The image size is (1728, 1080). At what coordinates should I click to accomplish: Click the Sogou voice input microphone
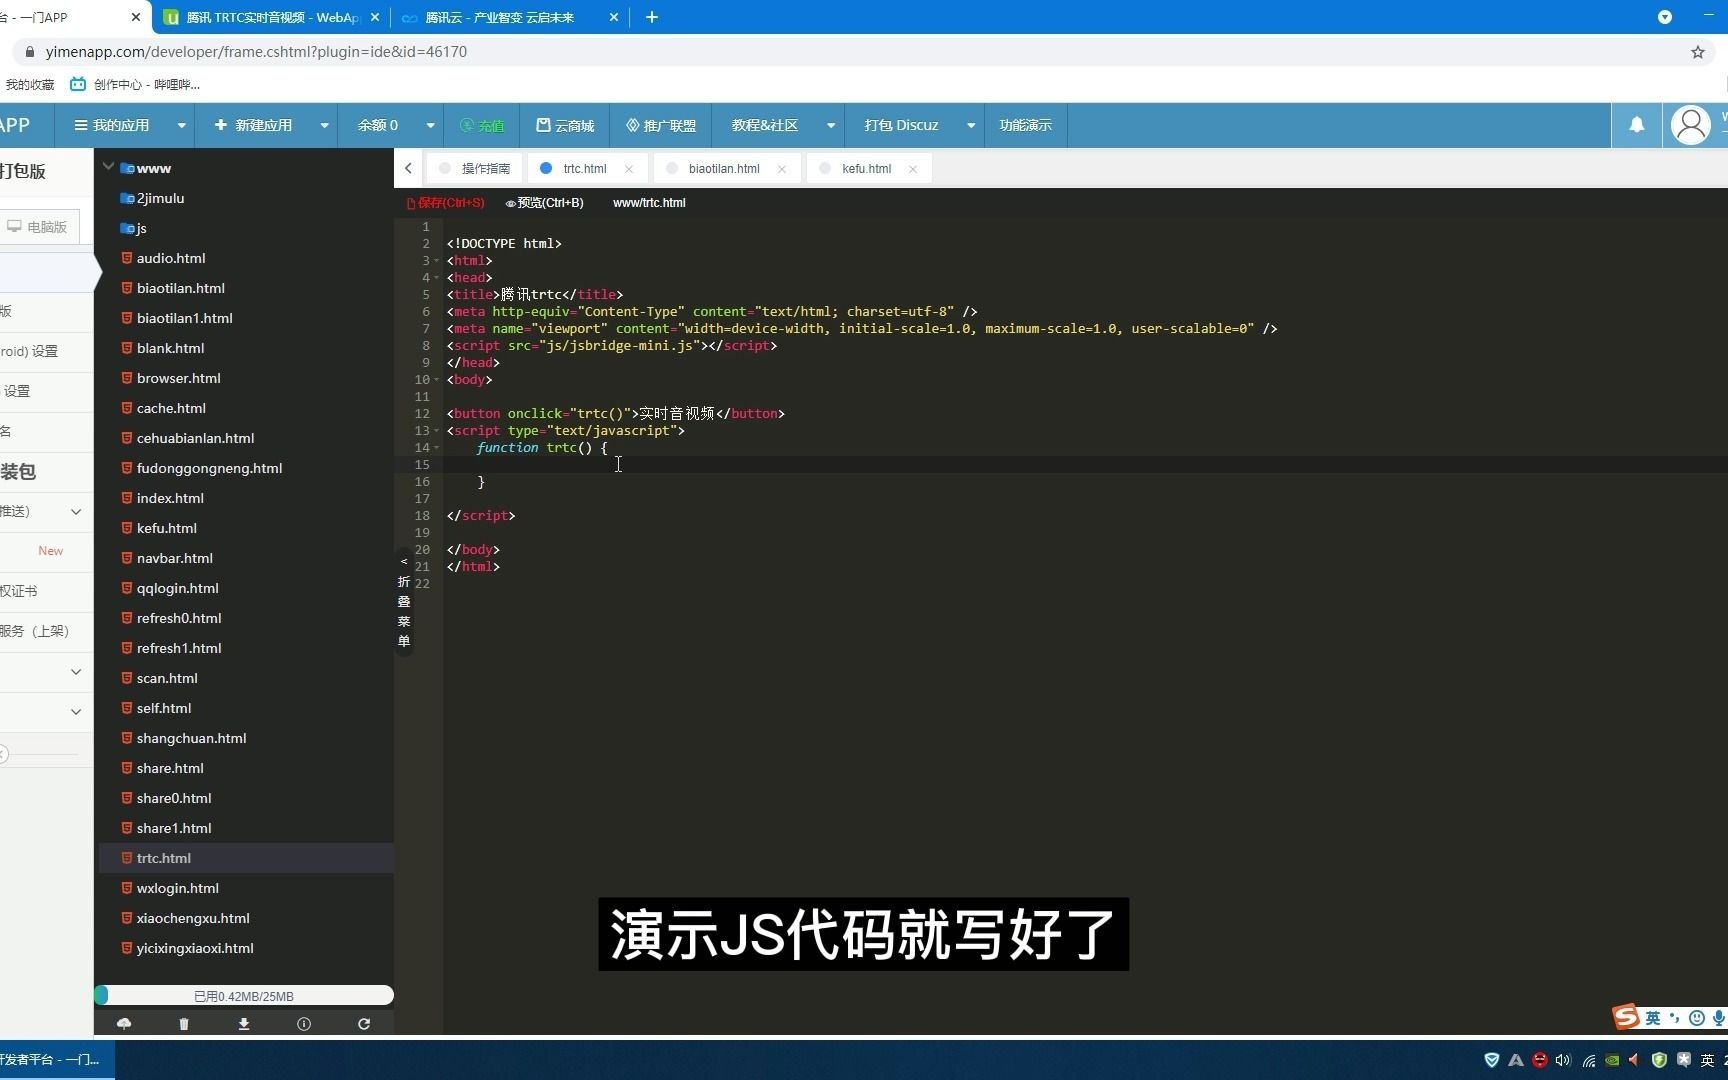pos(1719,1018)
